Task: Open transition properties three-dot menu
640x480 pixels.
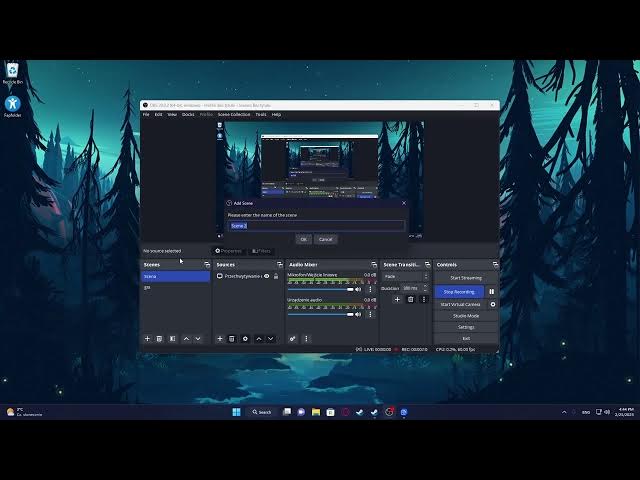Action: coord(424,299)
